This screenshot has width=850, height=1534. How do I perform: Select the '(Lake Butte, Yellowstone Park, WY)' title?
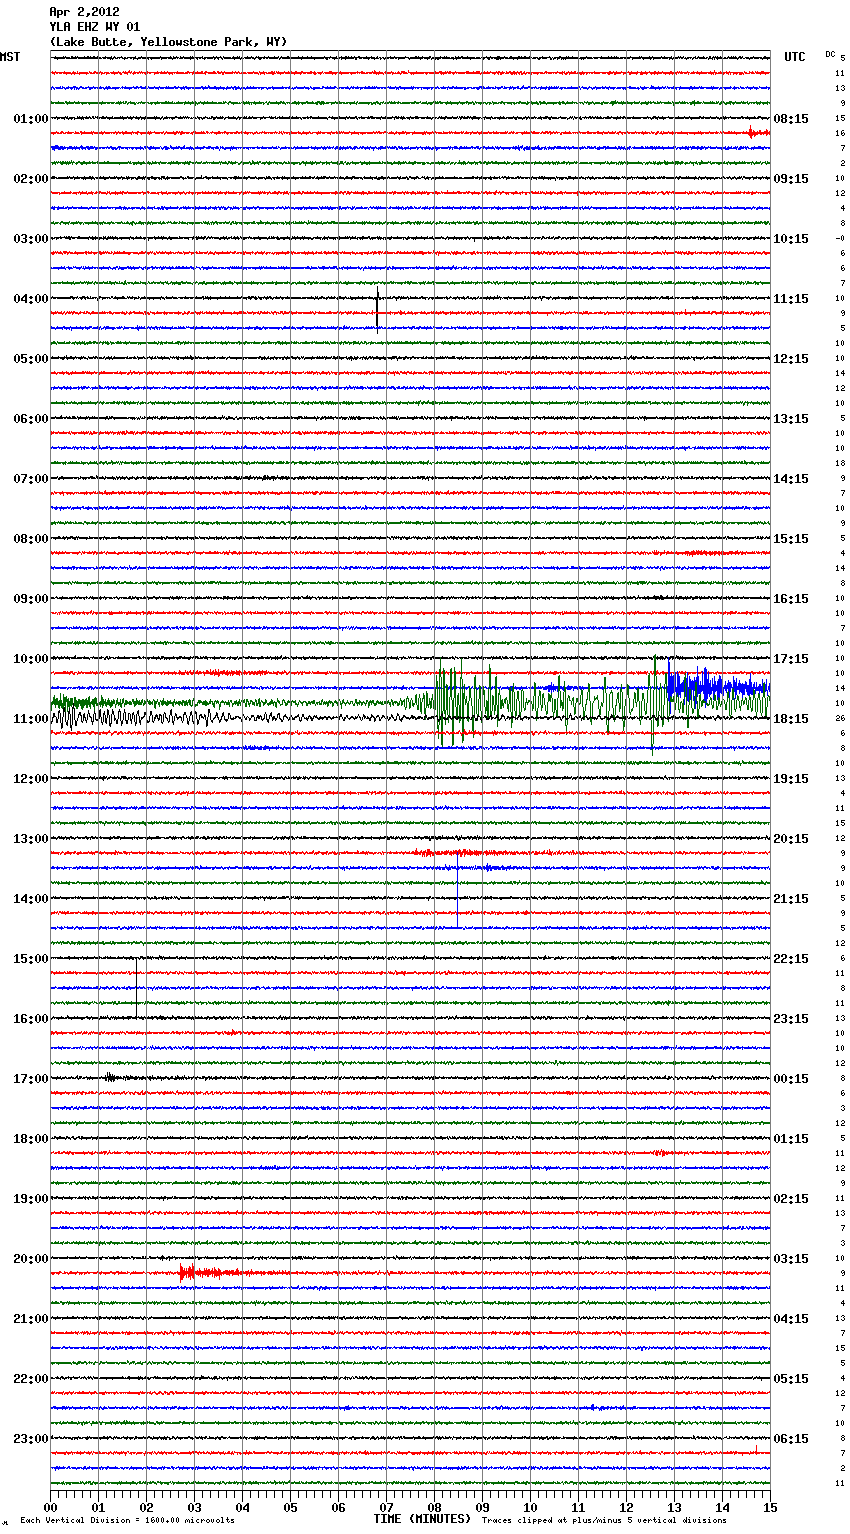click(168, 42)
